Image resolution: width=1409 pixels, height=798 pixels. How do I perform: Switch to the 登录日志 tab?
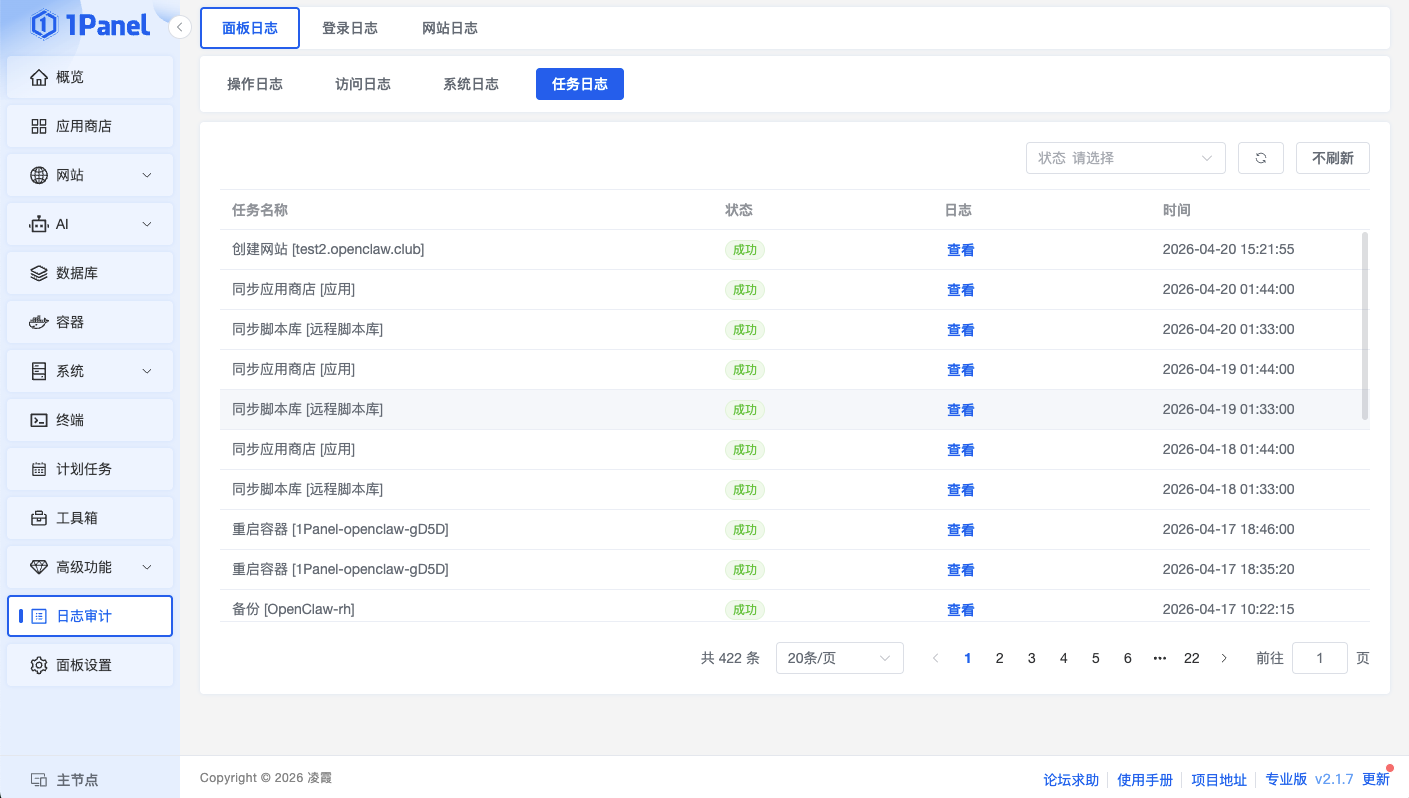pyautogui.click(x=350, y=28)
